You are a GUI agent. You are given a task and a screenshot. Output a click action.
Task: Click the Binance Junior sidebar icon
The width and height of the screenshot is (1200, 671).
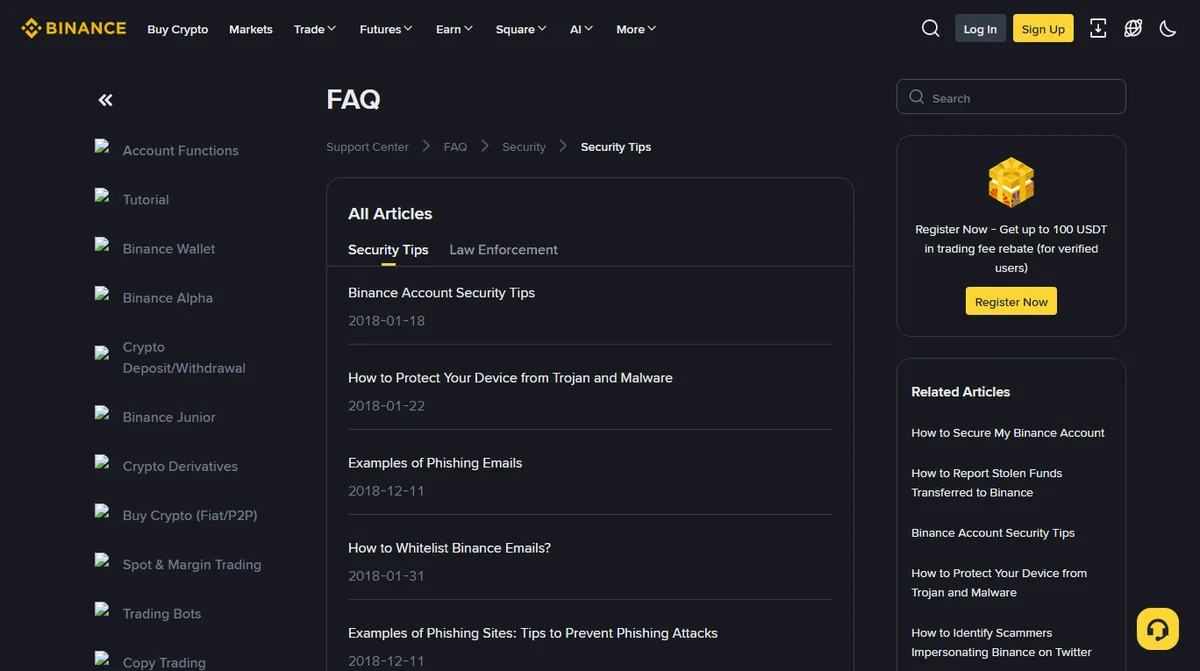click(x=102, y=412)
